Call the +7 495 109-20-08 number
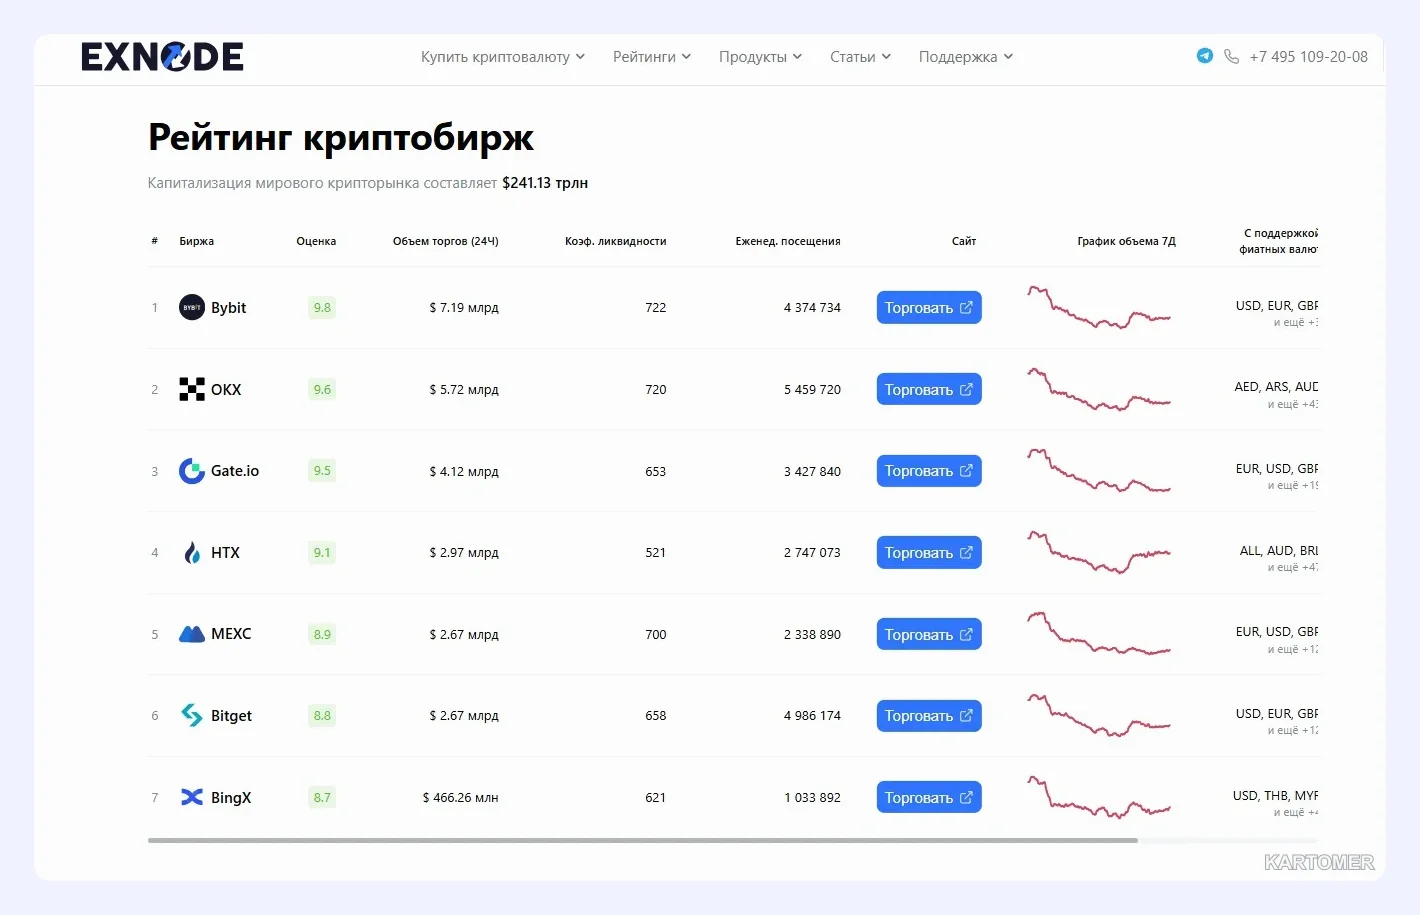The height and width of the screenshot is (915, 1420). pyautogui.click(x=1308, y=57)
